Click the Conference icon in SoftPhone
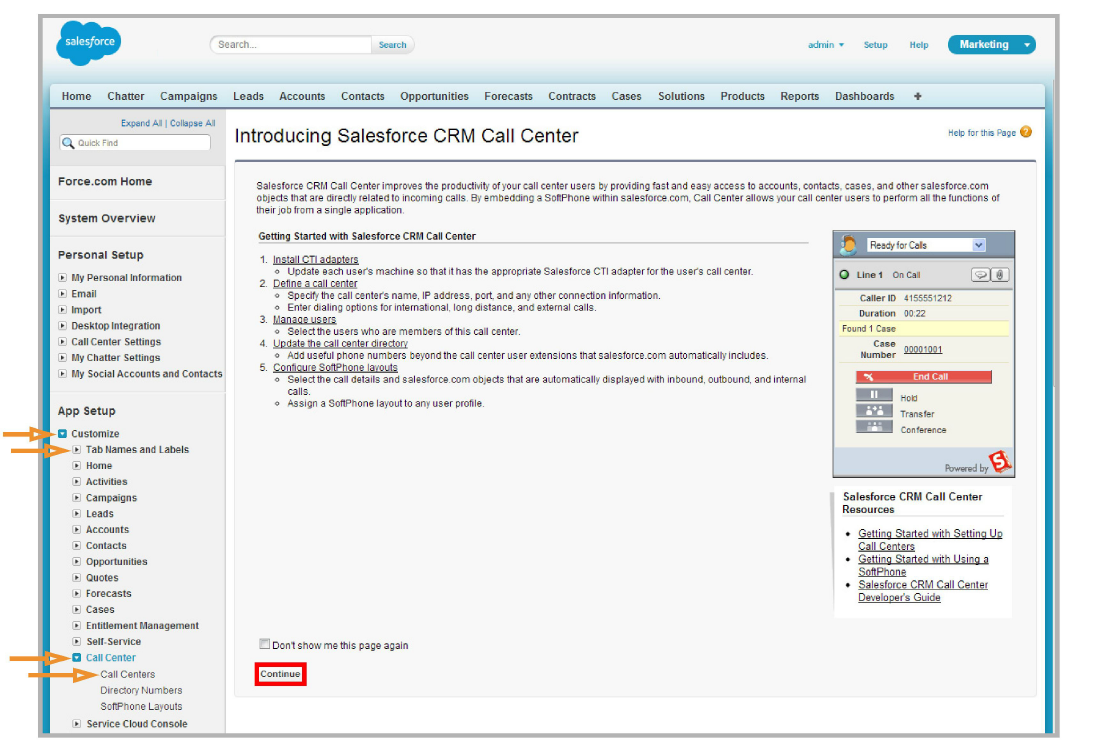Image resolution: width=1097 pixels, height=755 pixels. (x=874, y=427)
